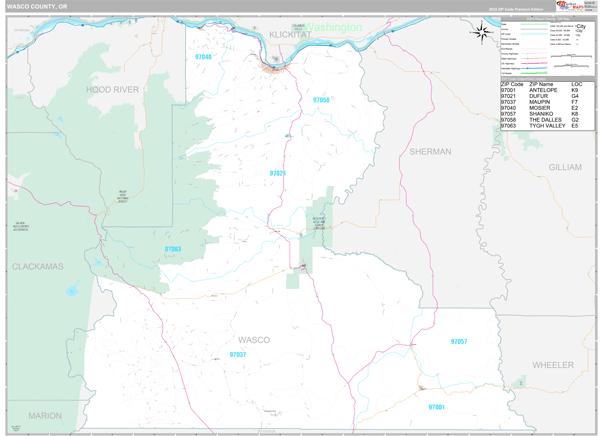Click the large "City" legend sample text
Screen dimensions: 600x436
[x=581, y=26]
